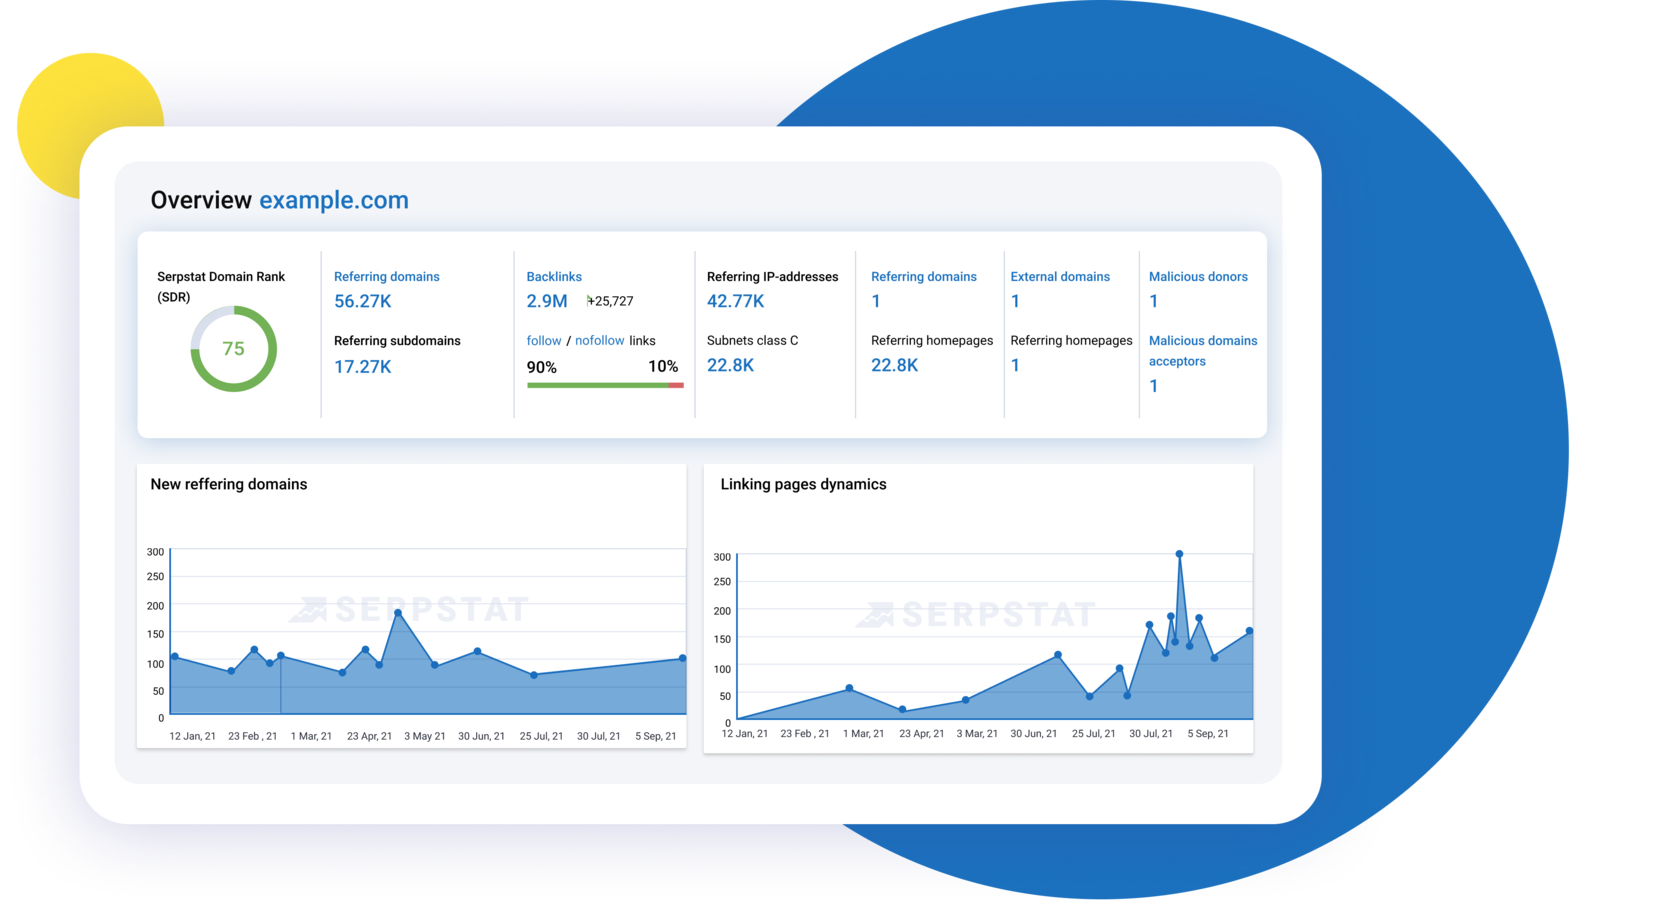Open the nofollow links filter

click(x=599, y=341)
